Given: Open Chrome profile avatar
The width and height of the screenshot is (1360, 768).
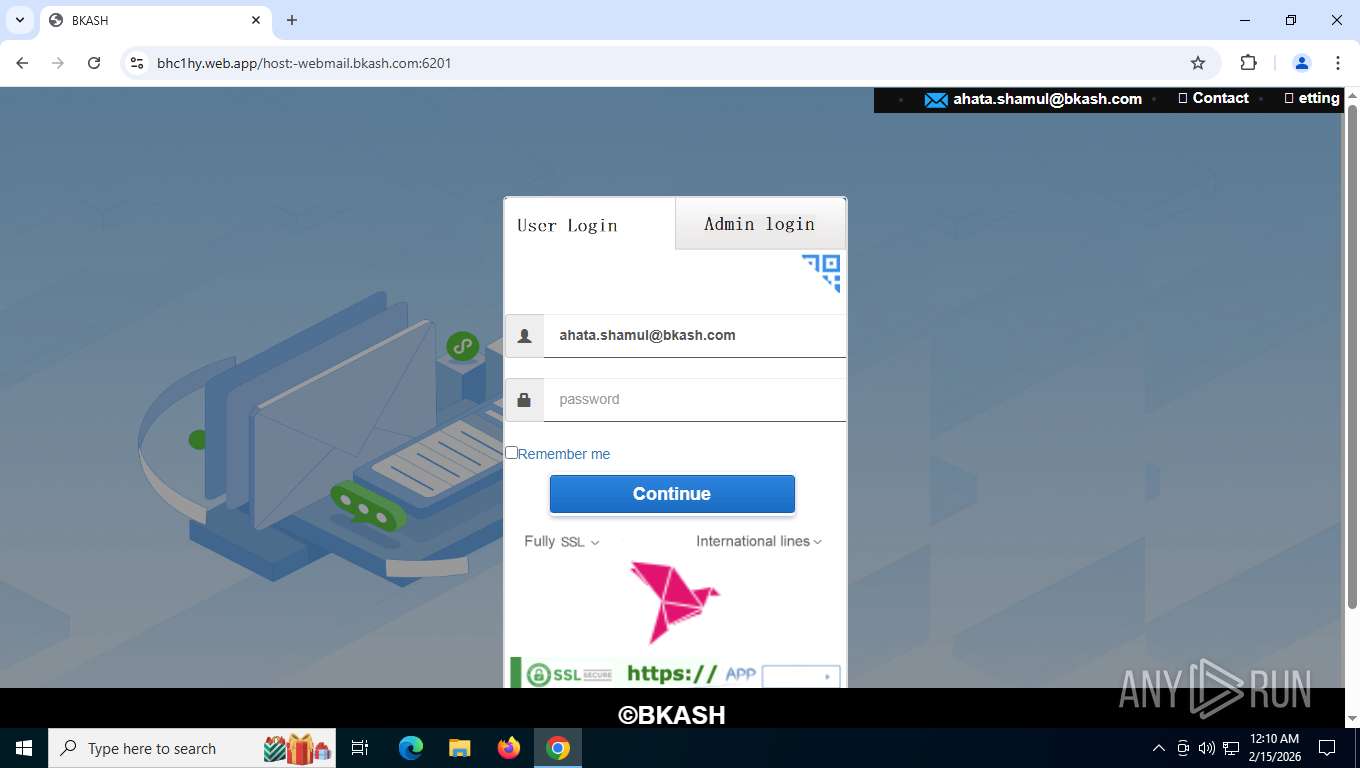Looking at the screenshot, I should tap(1302, 63).
